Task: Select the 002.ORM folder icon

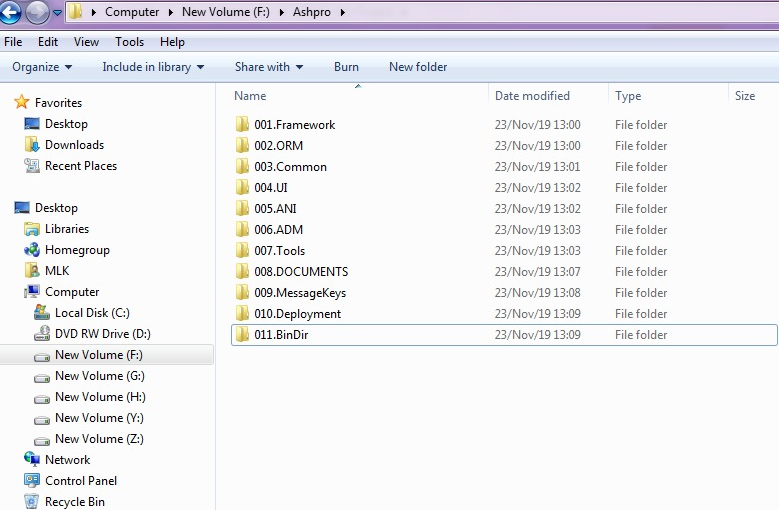Action: (242, 145)
